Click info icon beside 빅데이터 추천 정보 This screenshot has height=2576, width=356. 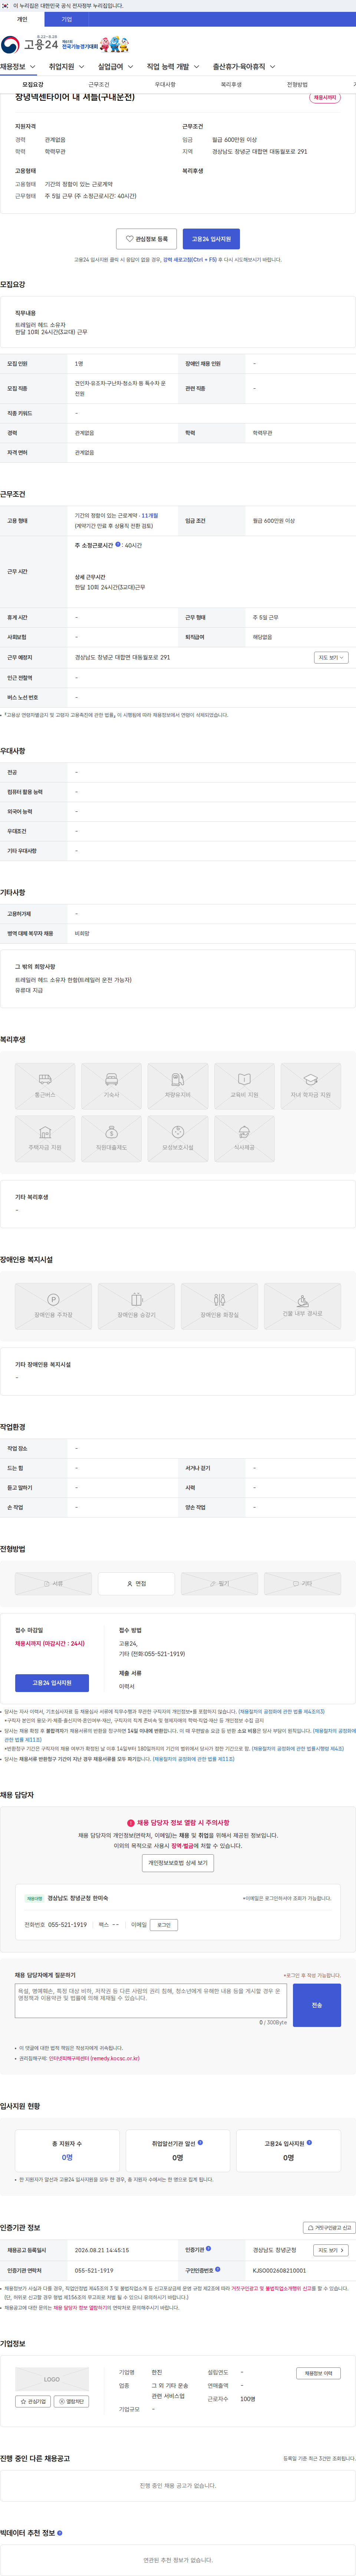point(60,2533)
